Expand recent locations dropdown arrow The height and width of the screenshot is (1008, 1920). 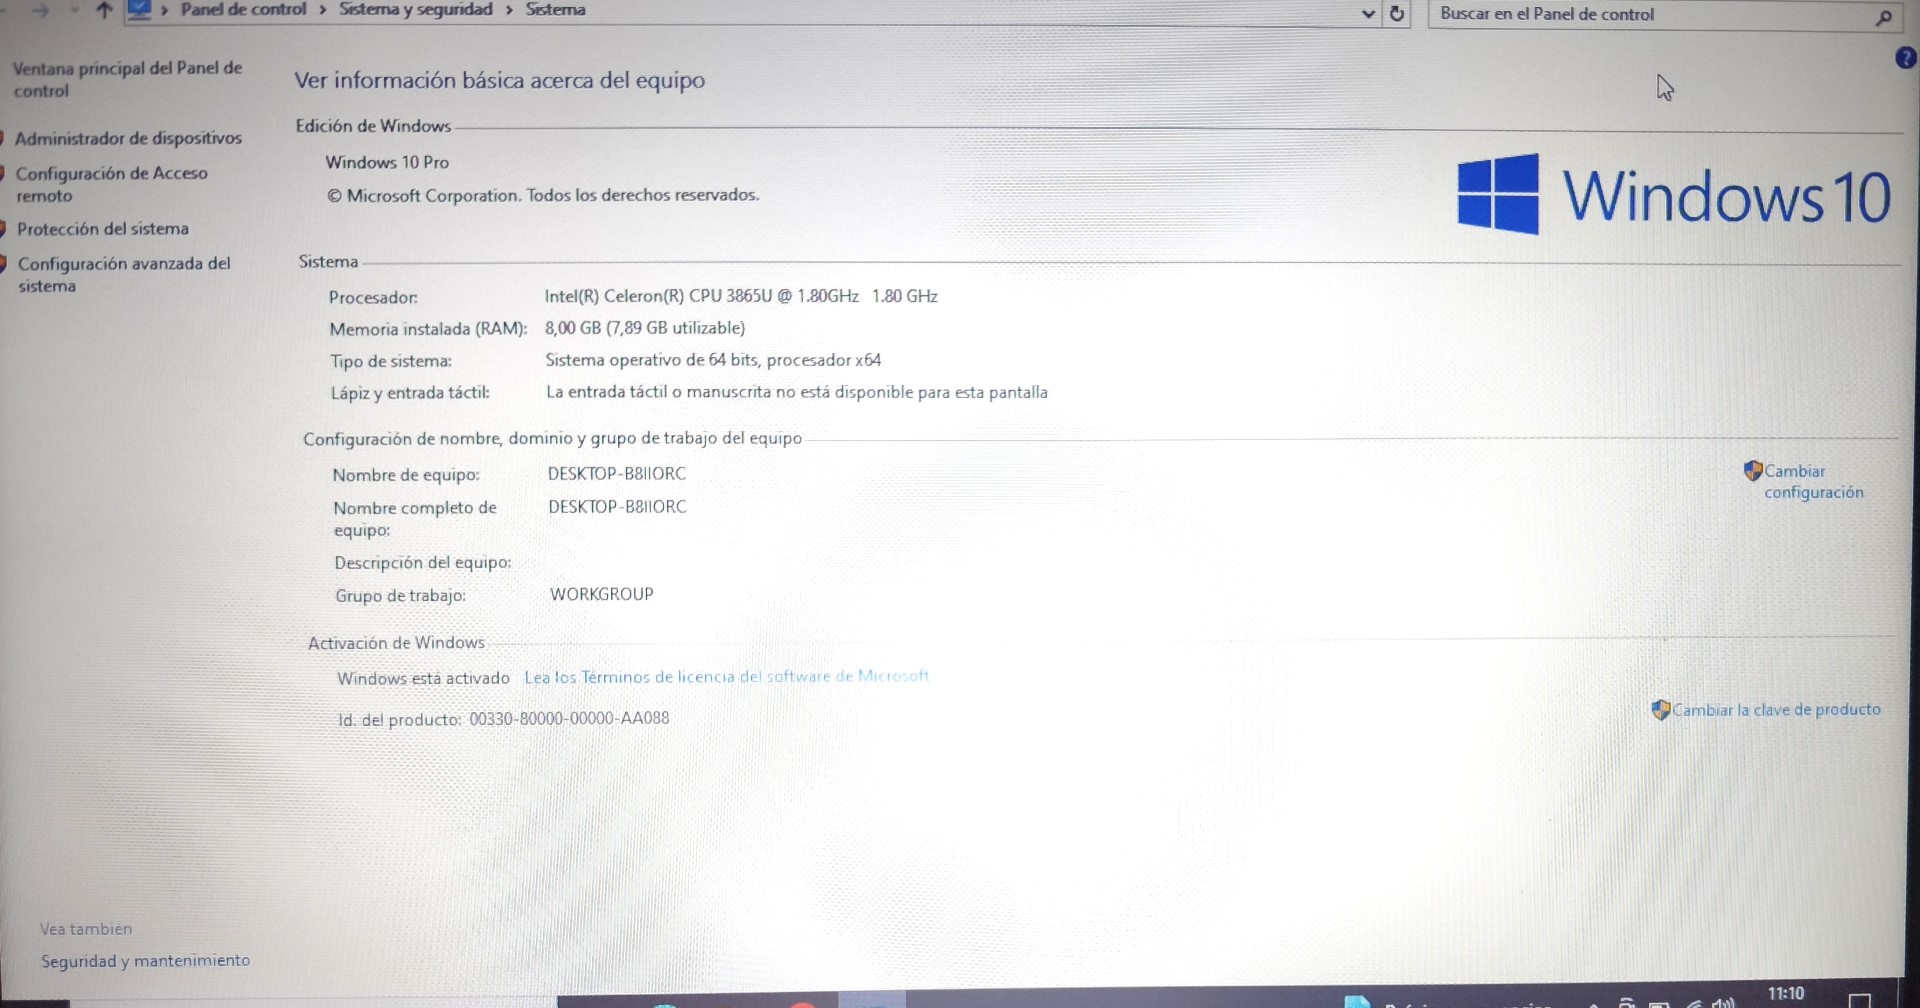(x=74, y=11)
